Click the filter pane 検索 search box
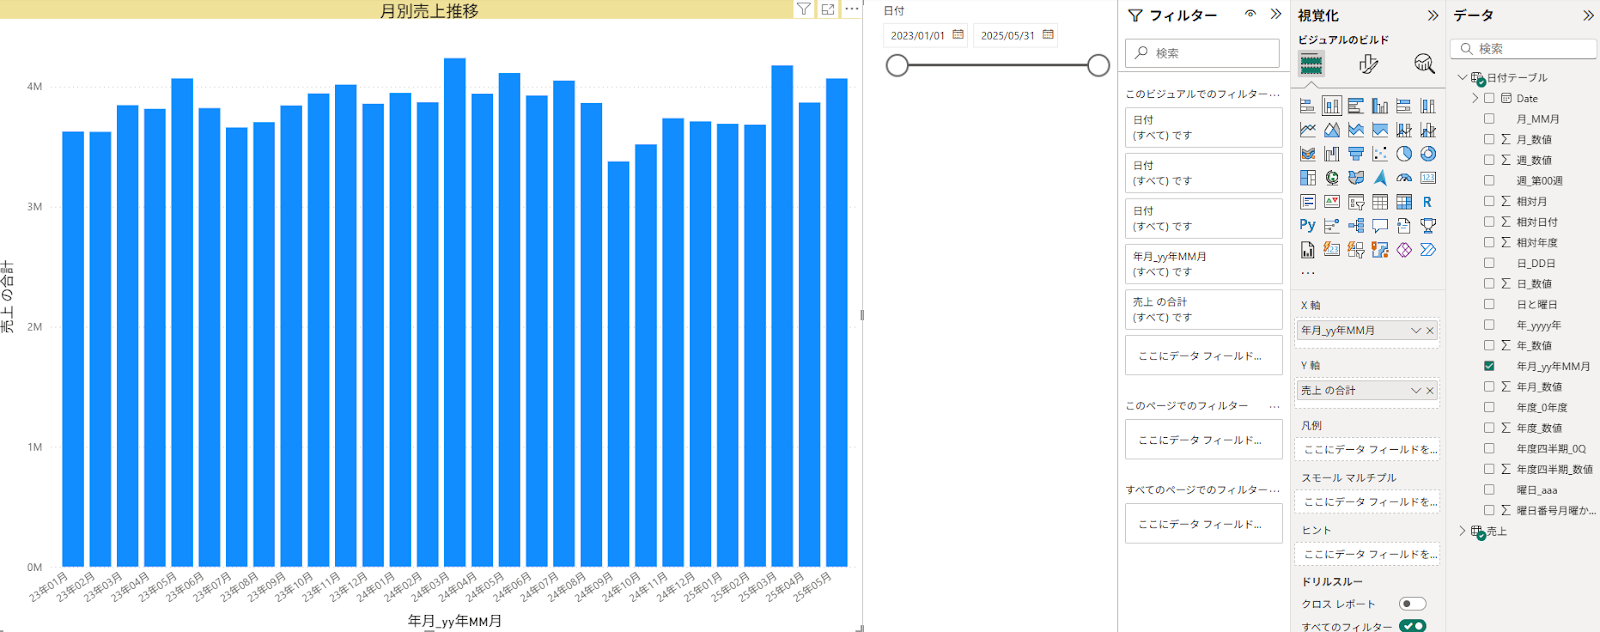 click(1203, 53)
